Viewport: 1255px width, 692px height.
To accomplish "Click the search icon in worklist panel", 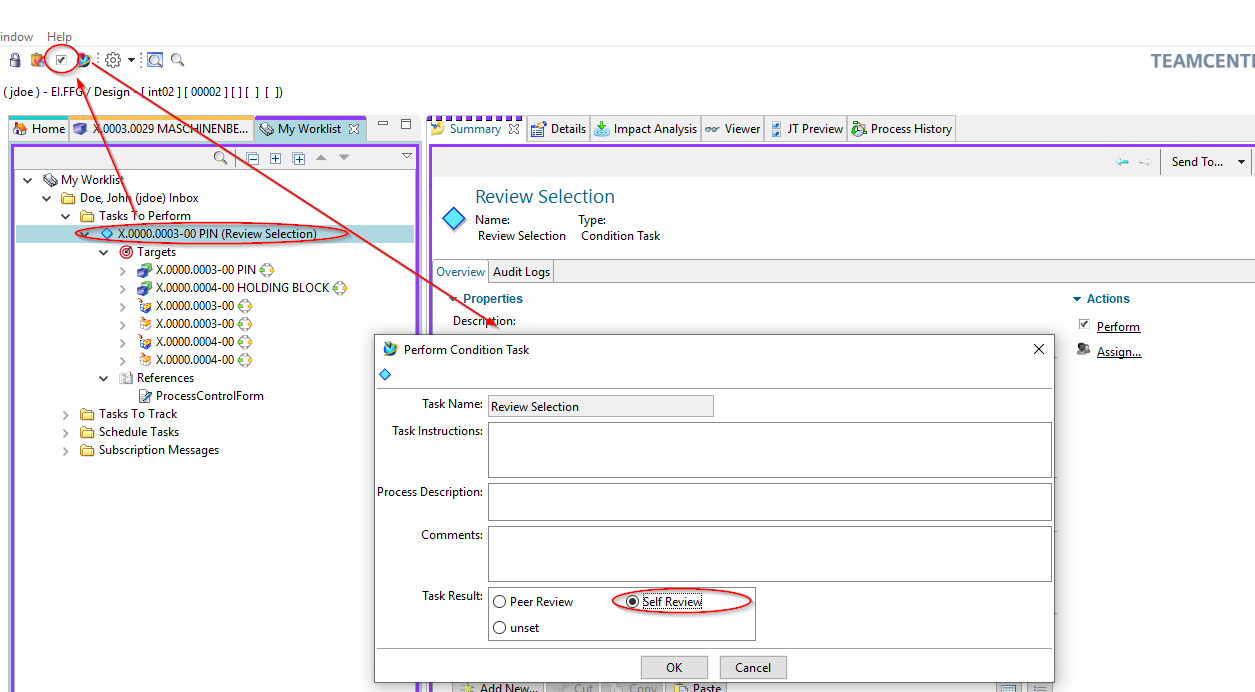I will 221,158.
